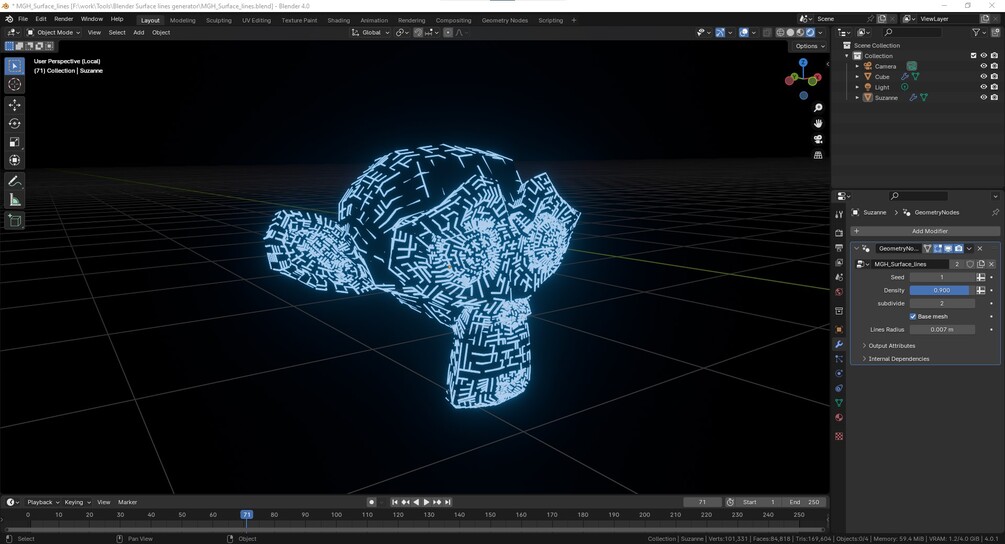The width and height of the screenshot is (1005, 544).
Task: Click the zoom magnifier viewport gizmo
Action: click(x=818, y=108)
